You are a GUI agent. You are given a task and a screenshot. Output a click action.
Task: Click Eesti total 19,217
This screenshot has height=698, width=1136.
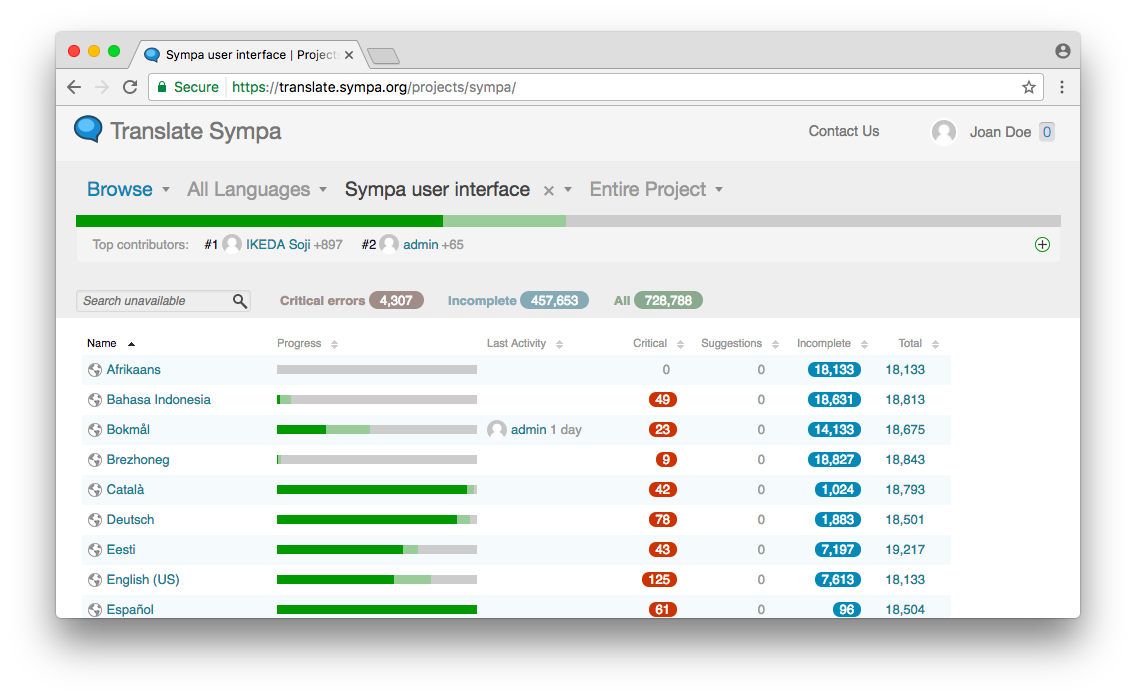pyautogui.click(x=905, y=549)
